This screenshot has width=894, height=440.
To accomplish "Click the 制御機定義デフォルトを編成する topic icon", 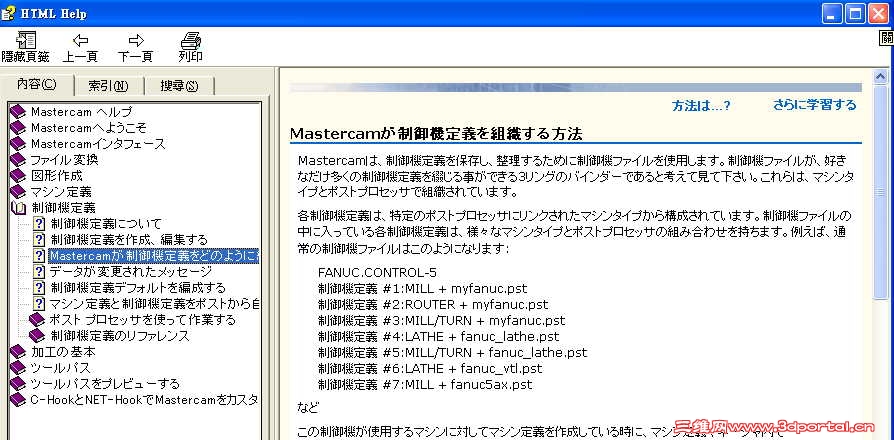I will (39, 287).
